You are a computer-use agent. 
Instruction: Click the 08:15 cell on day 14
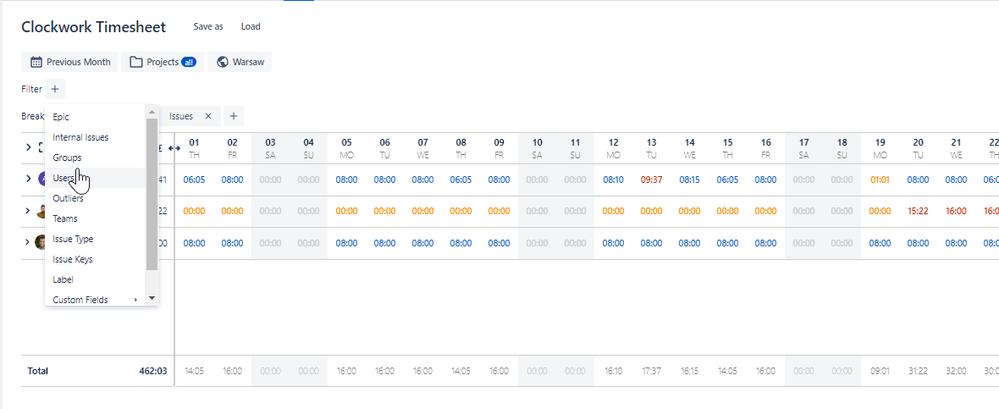689,180
